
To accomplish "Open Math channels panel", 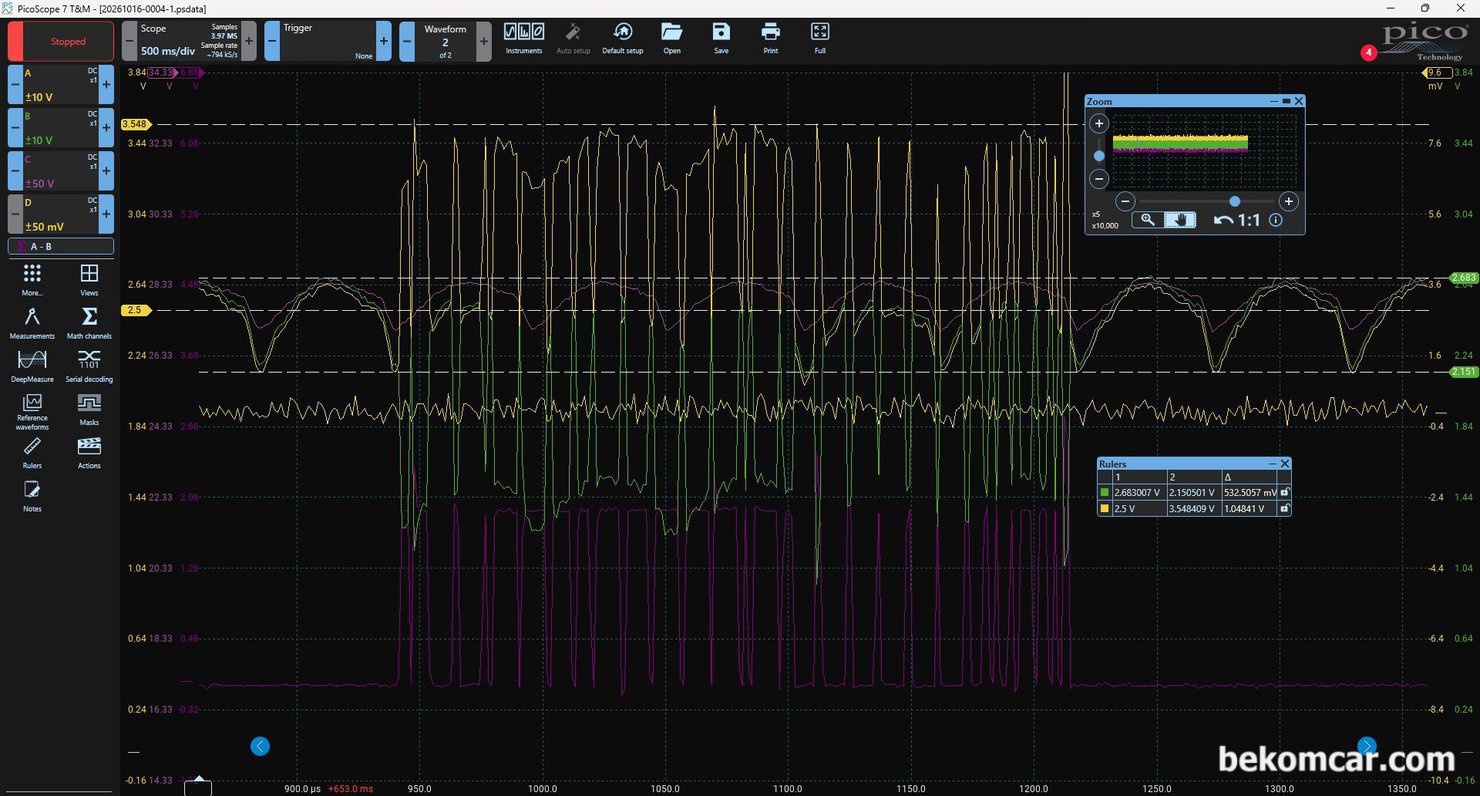I will click(x=89, y=323).
